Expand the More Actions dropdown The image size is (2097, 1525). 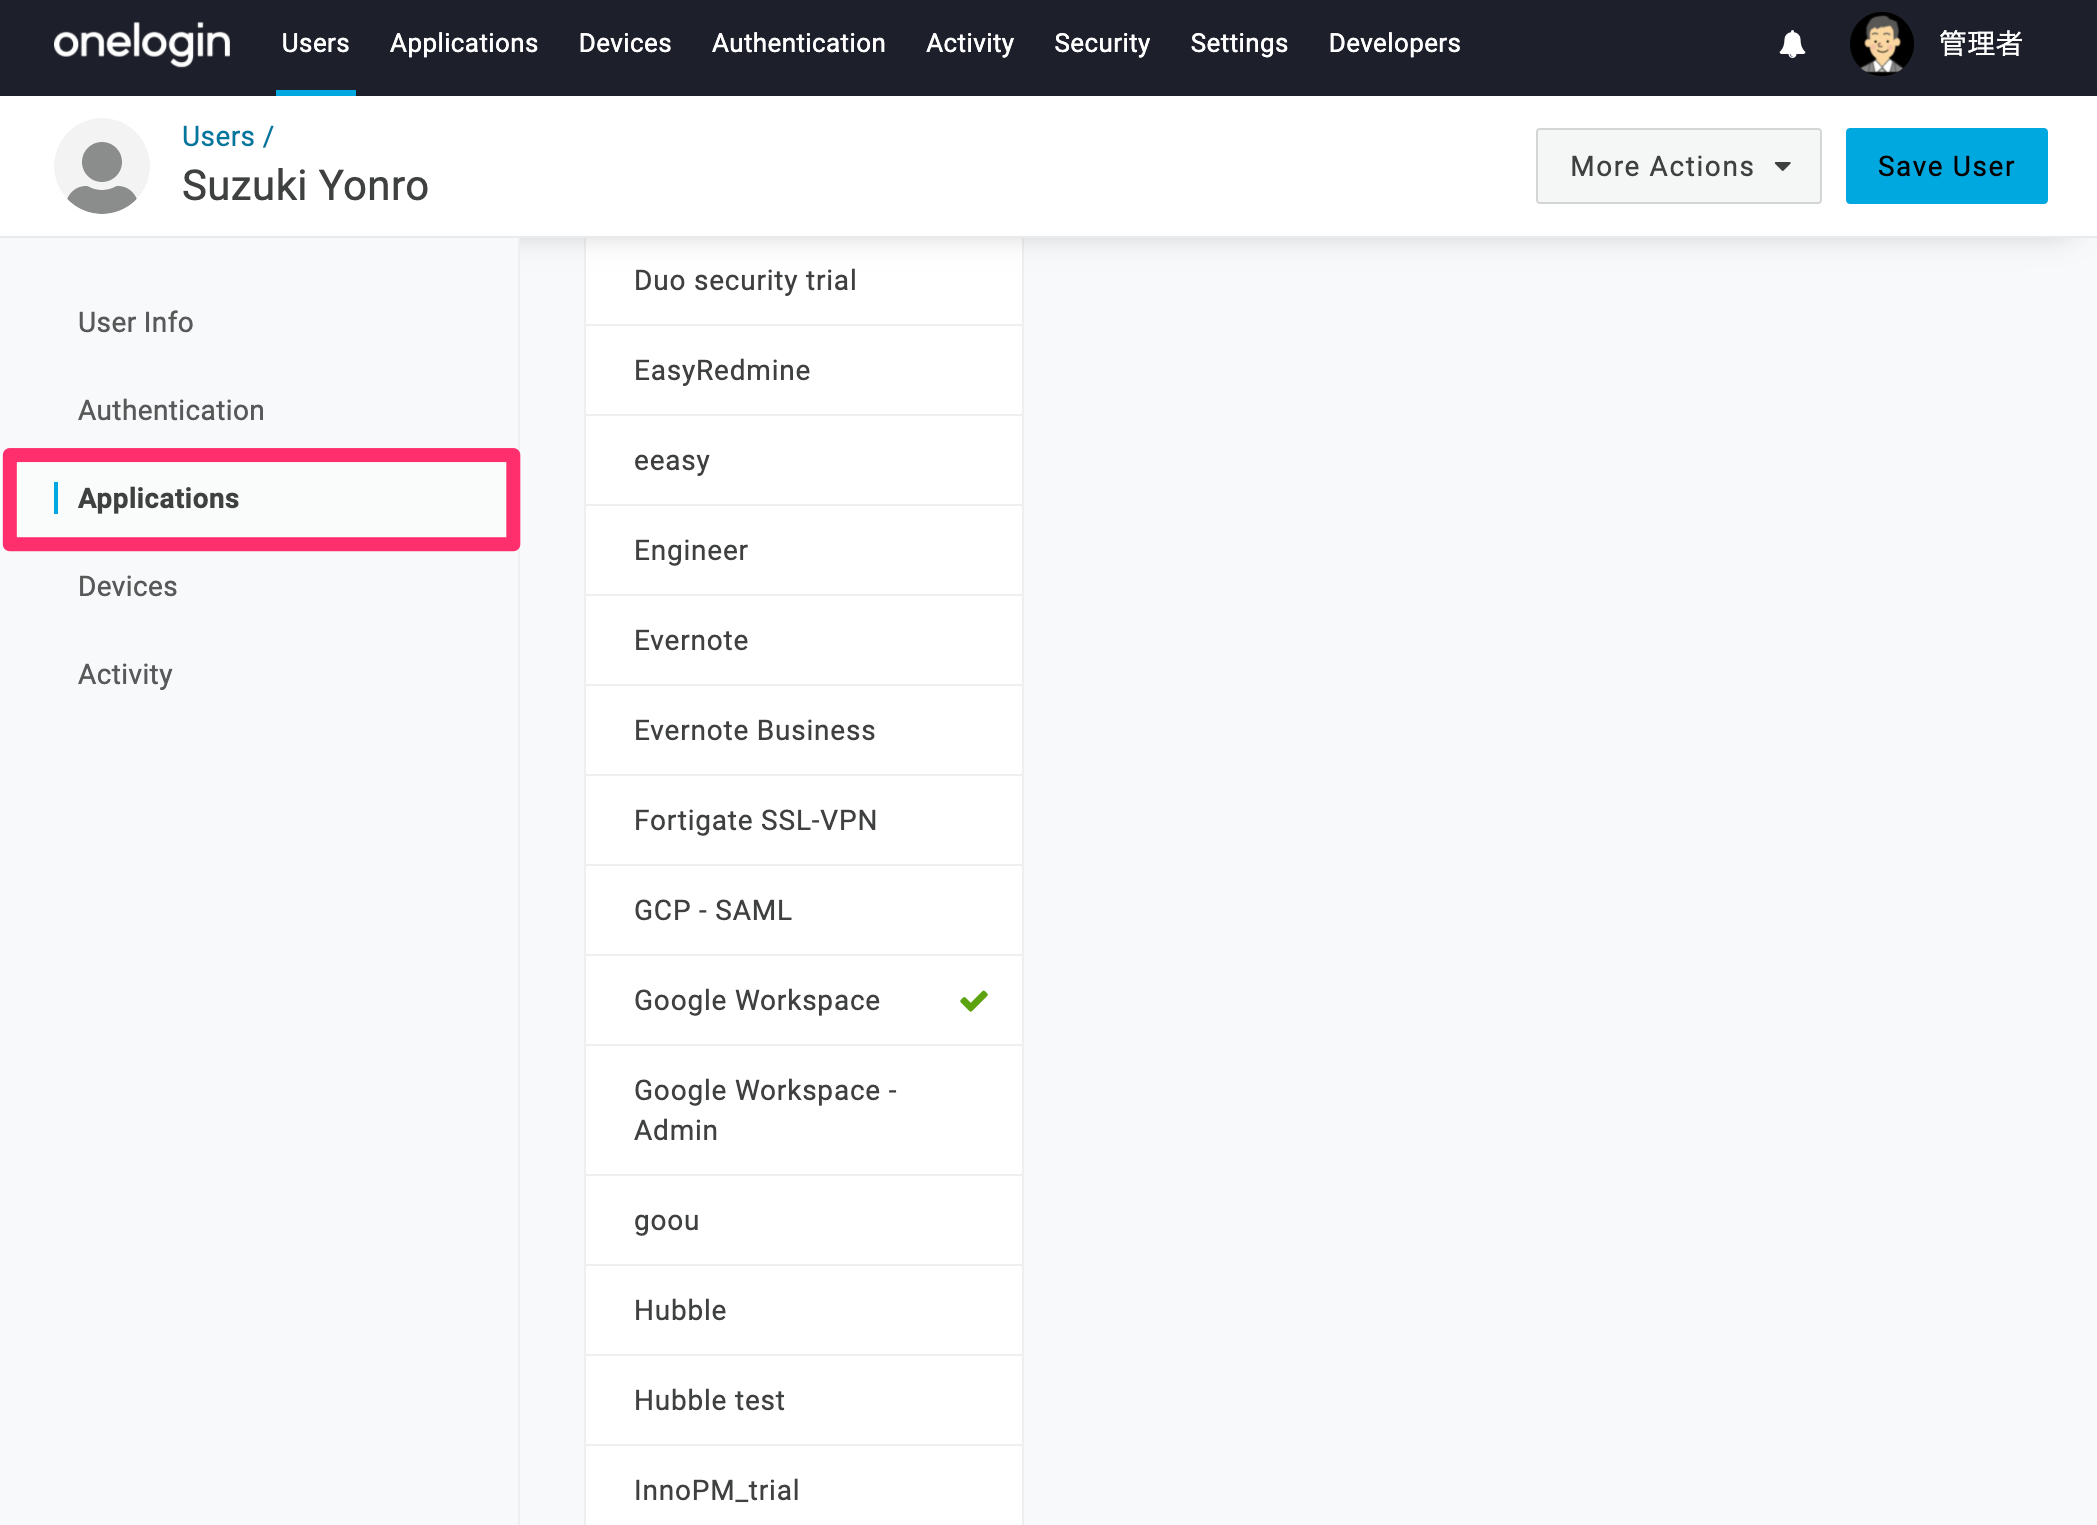pyautogui.click(x=1679, y=166)
